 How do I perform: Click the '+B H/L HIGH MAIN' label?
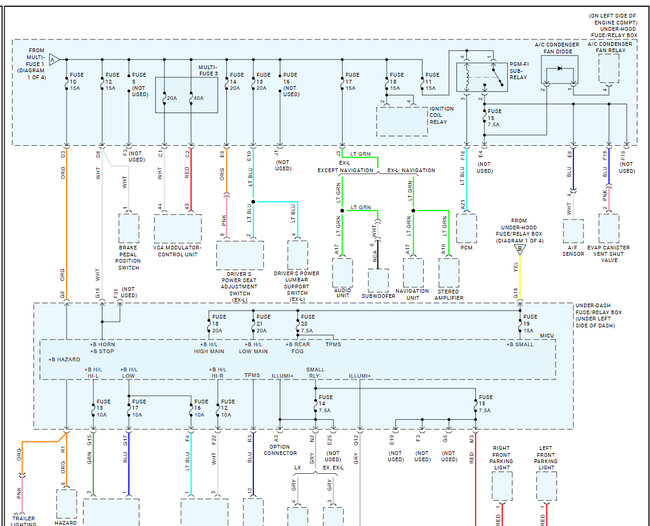209,348
